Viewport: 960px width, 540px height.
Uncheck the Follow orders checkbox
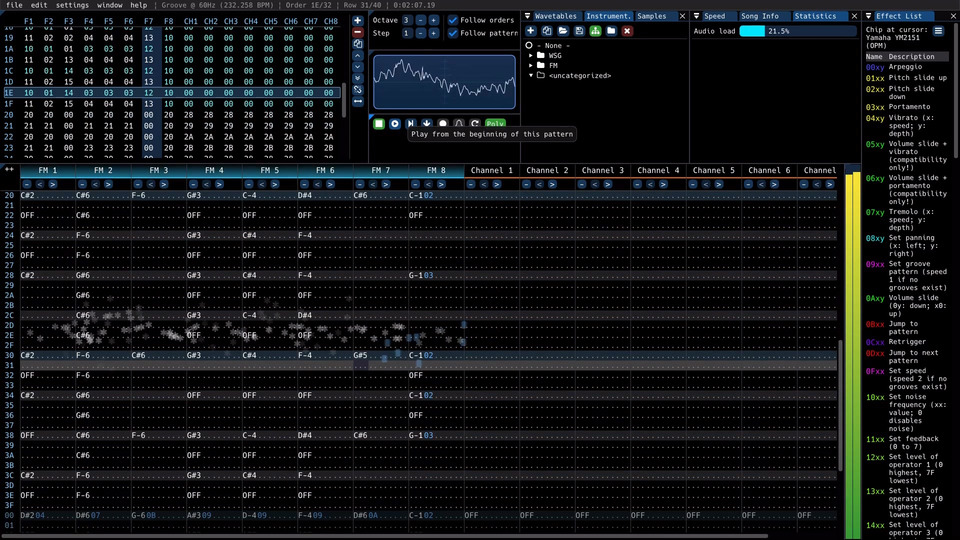(x=453, y=20)
